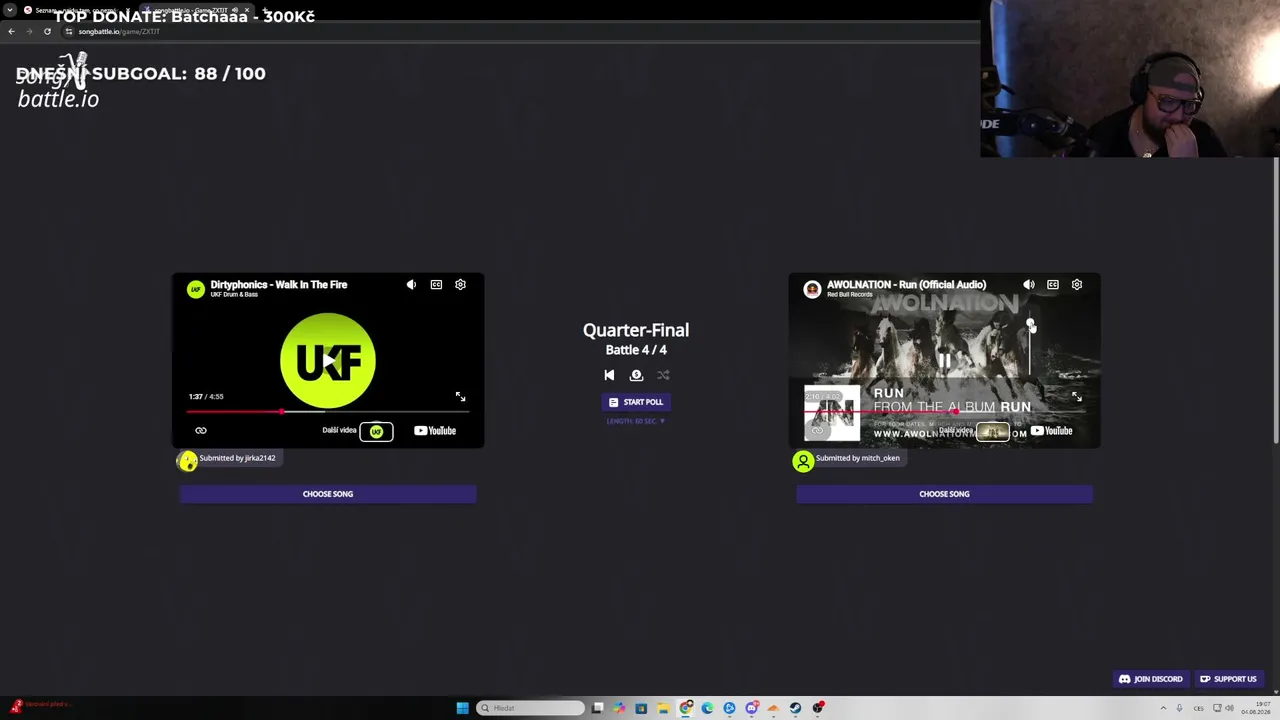This screenshot has height=720, width=1280.
Task: Open next video thumbnail in Dirtyphonics player
Action: 376,431
